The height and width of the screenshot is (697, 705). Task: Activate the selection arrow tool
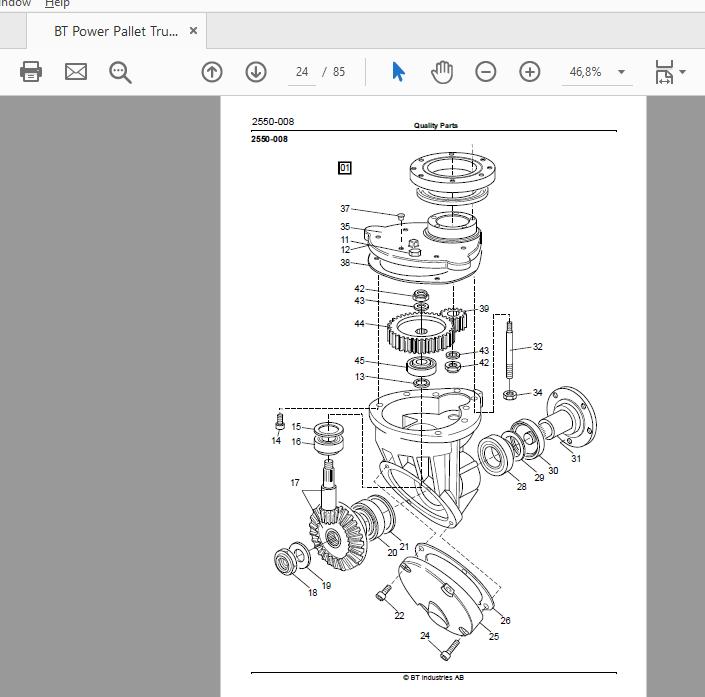point(398,72)
